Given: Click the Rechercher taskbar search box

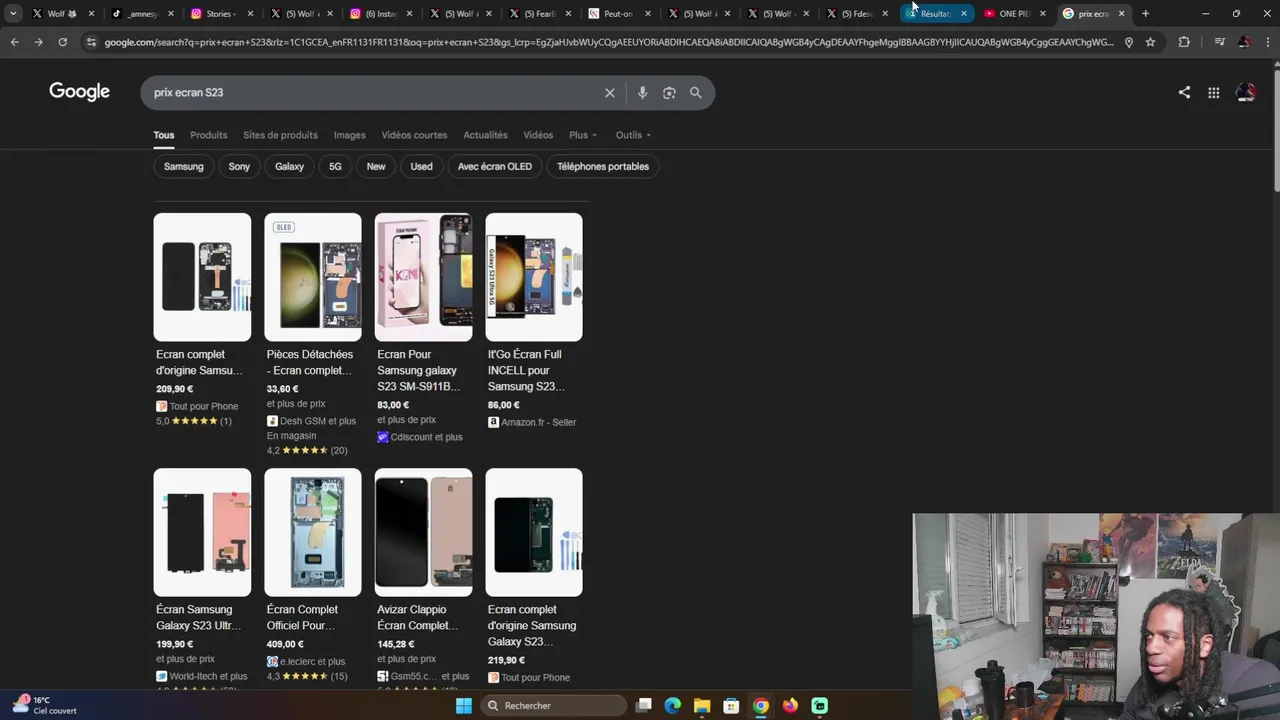Looking at the screenshot, I should click(x=553, y=705).
